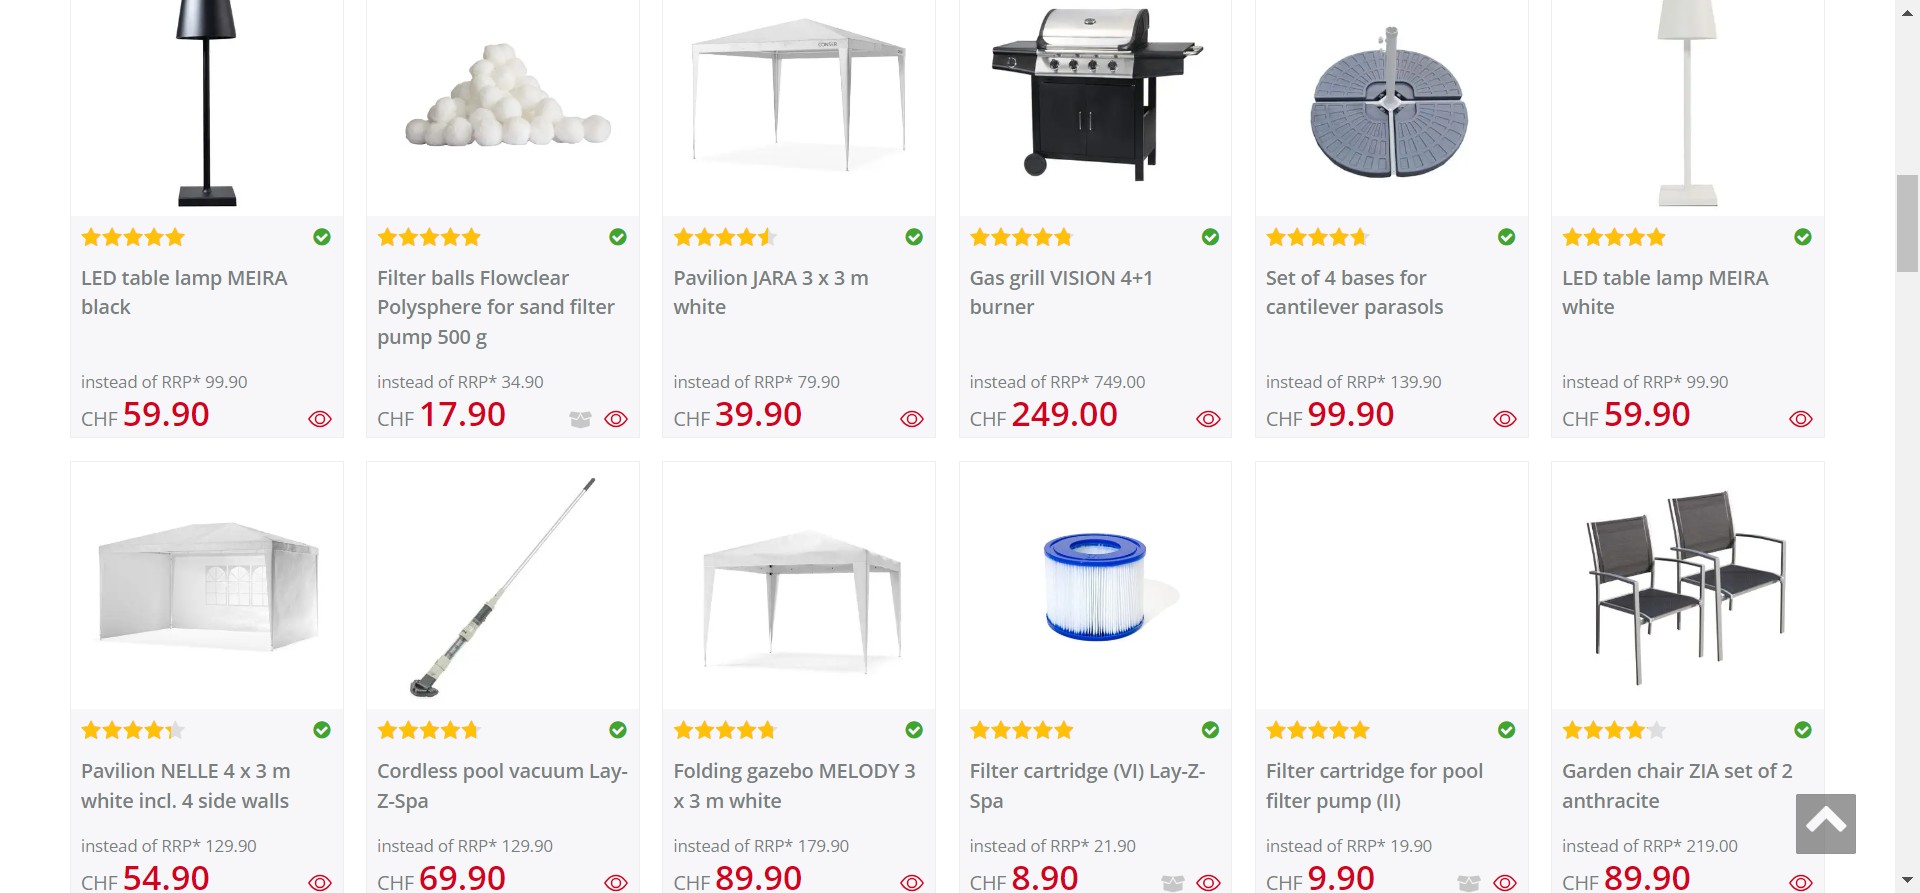
Task: Click package icon on Filter cartridge (VI) Lay-Z-Spa
Action: [x=1172, y=883]
